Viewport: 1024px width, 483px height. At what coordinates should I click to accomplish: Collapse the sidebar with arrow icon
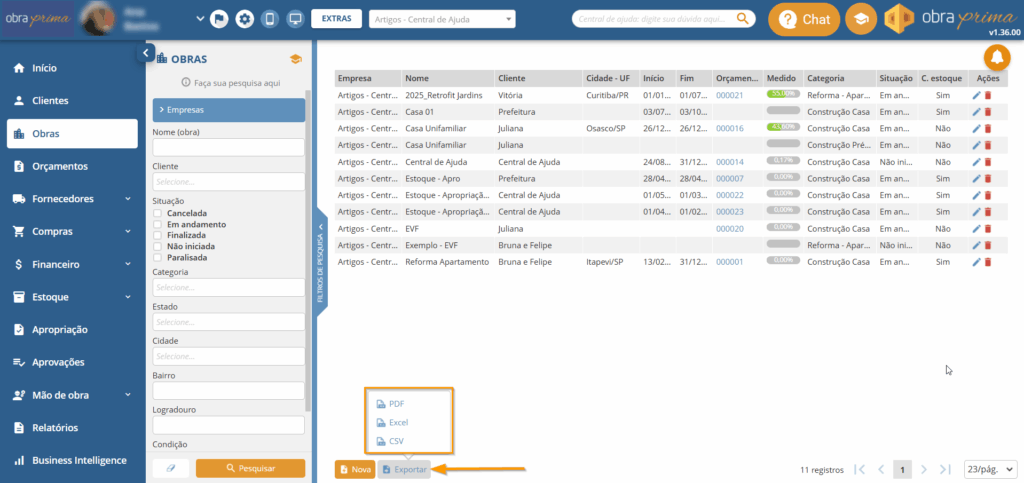146,54
